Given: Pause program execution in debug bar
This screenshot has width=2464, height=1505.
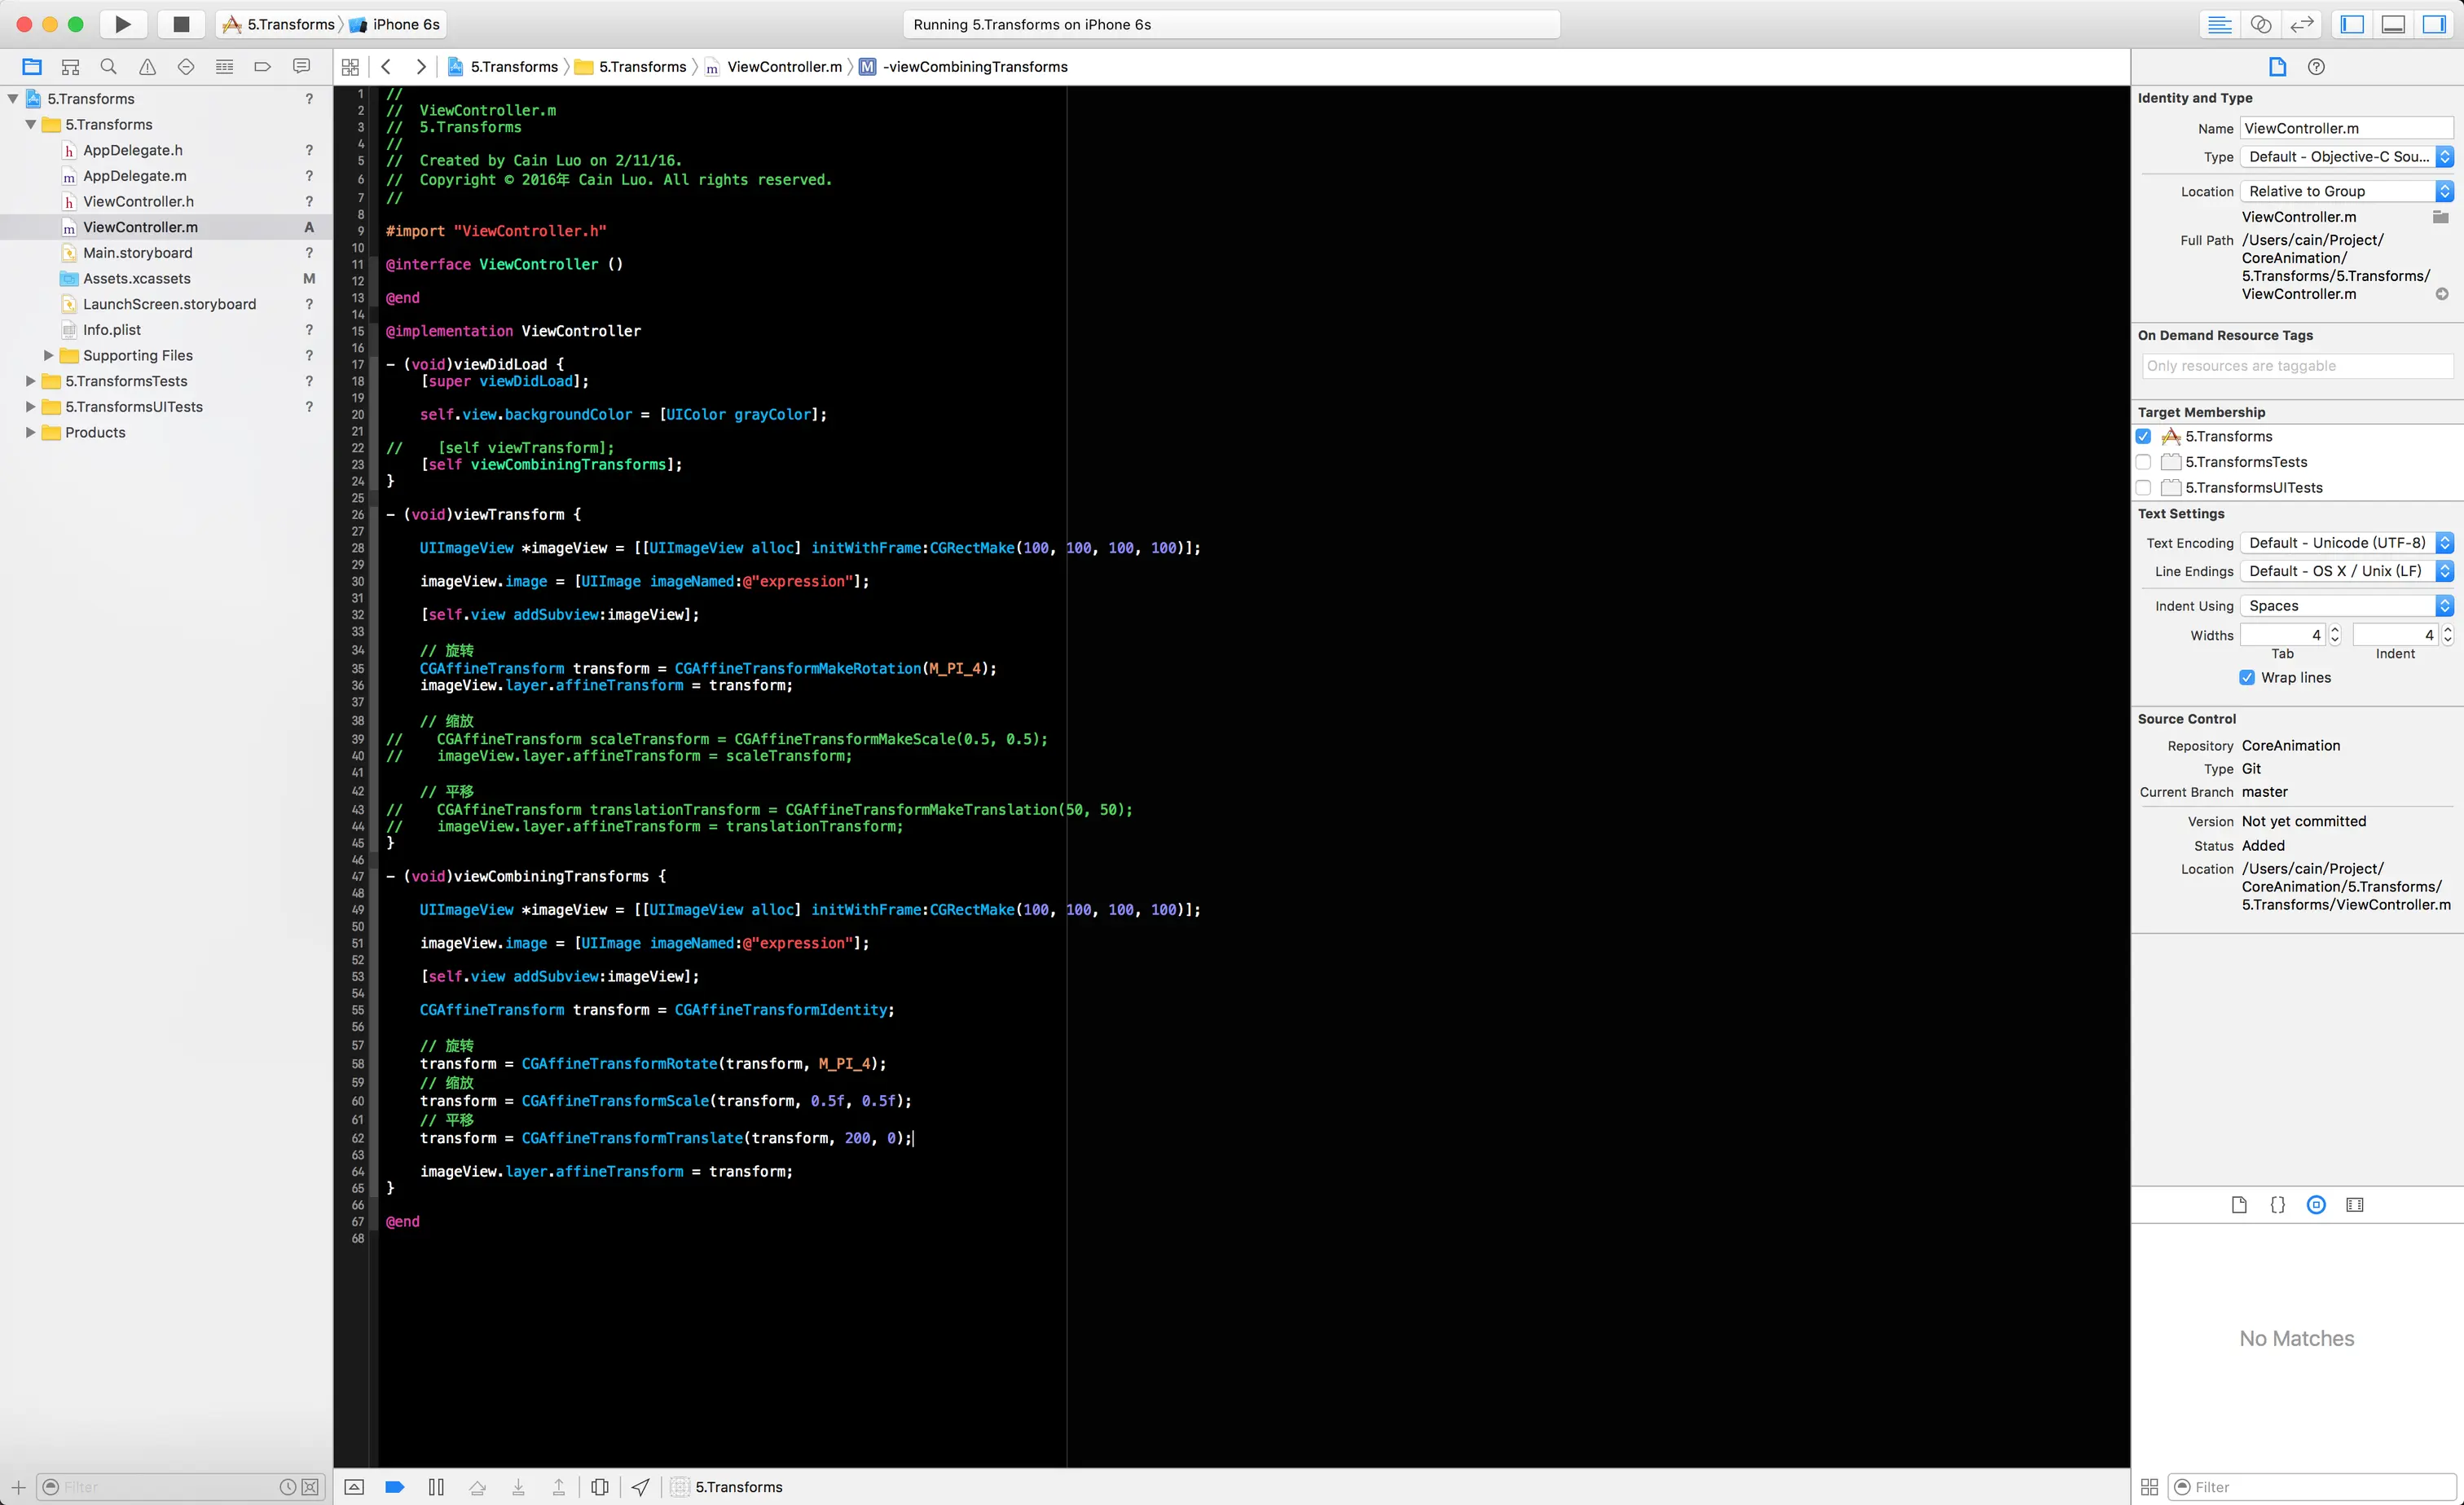Looking at the screenshot, I should (436, 1487).
